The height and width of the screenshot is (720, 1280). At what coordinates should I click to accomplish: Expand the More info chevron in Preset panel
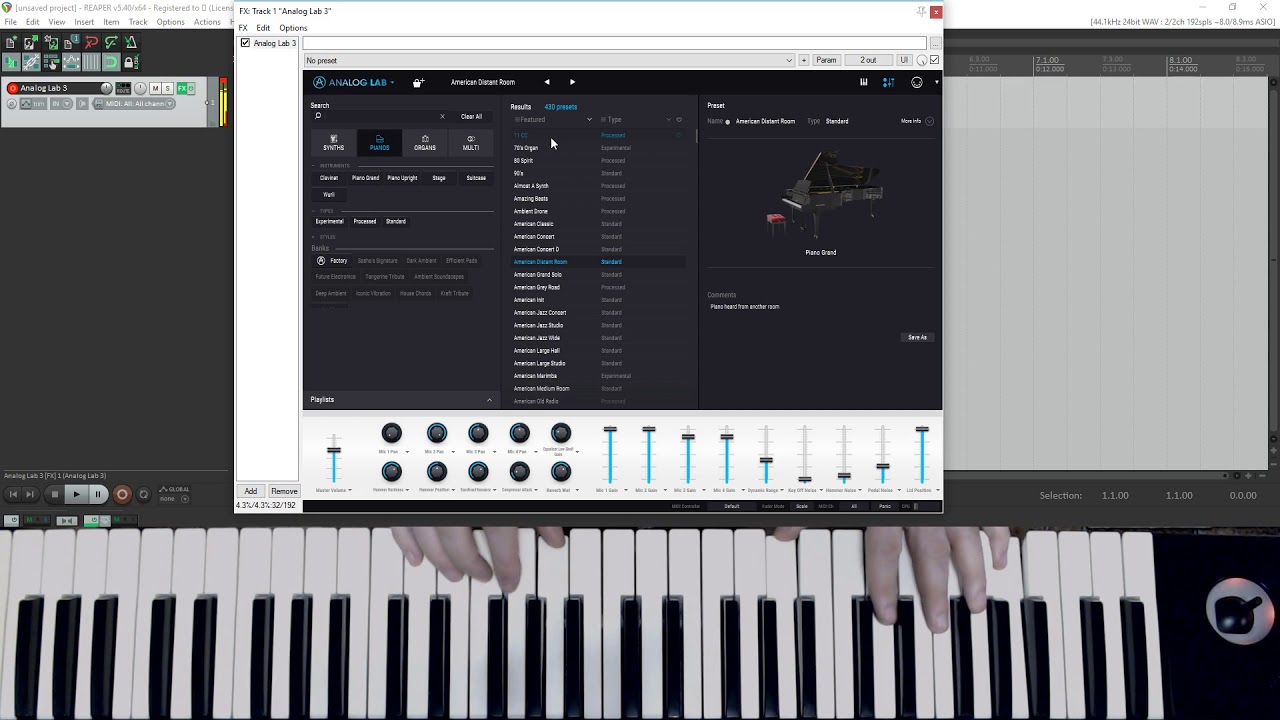pos(929,121)
